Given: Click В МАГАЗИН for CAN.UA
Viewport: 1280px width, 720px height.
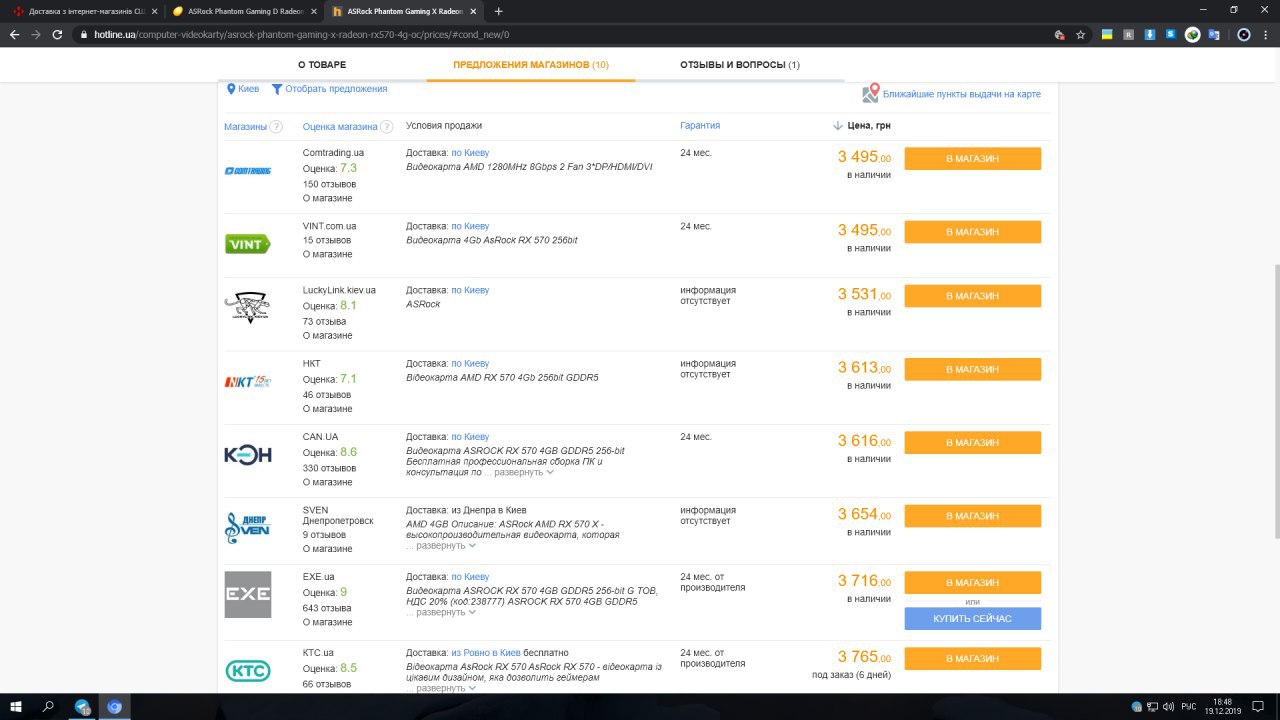Looking at the screenshot, I should tap(972, 442).
